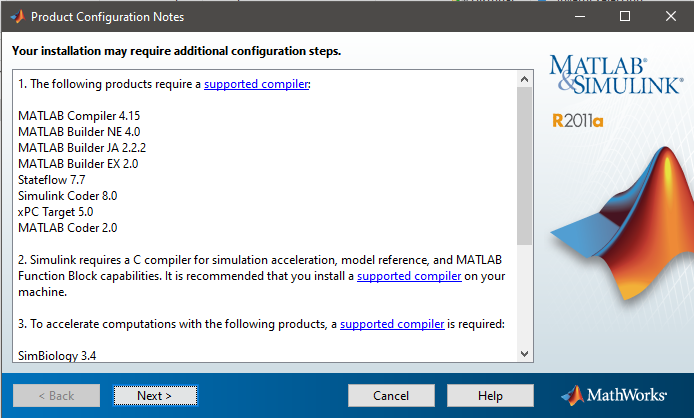Select the line MATLAB Builder EX 2.0

tap(78, 164)
